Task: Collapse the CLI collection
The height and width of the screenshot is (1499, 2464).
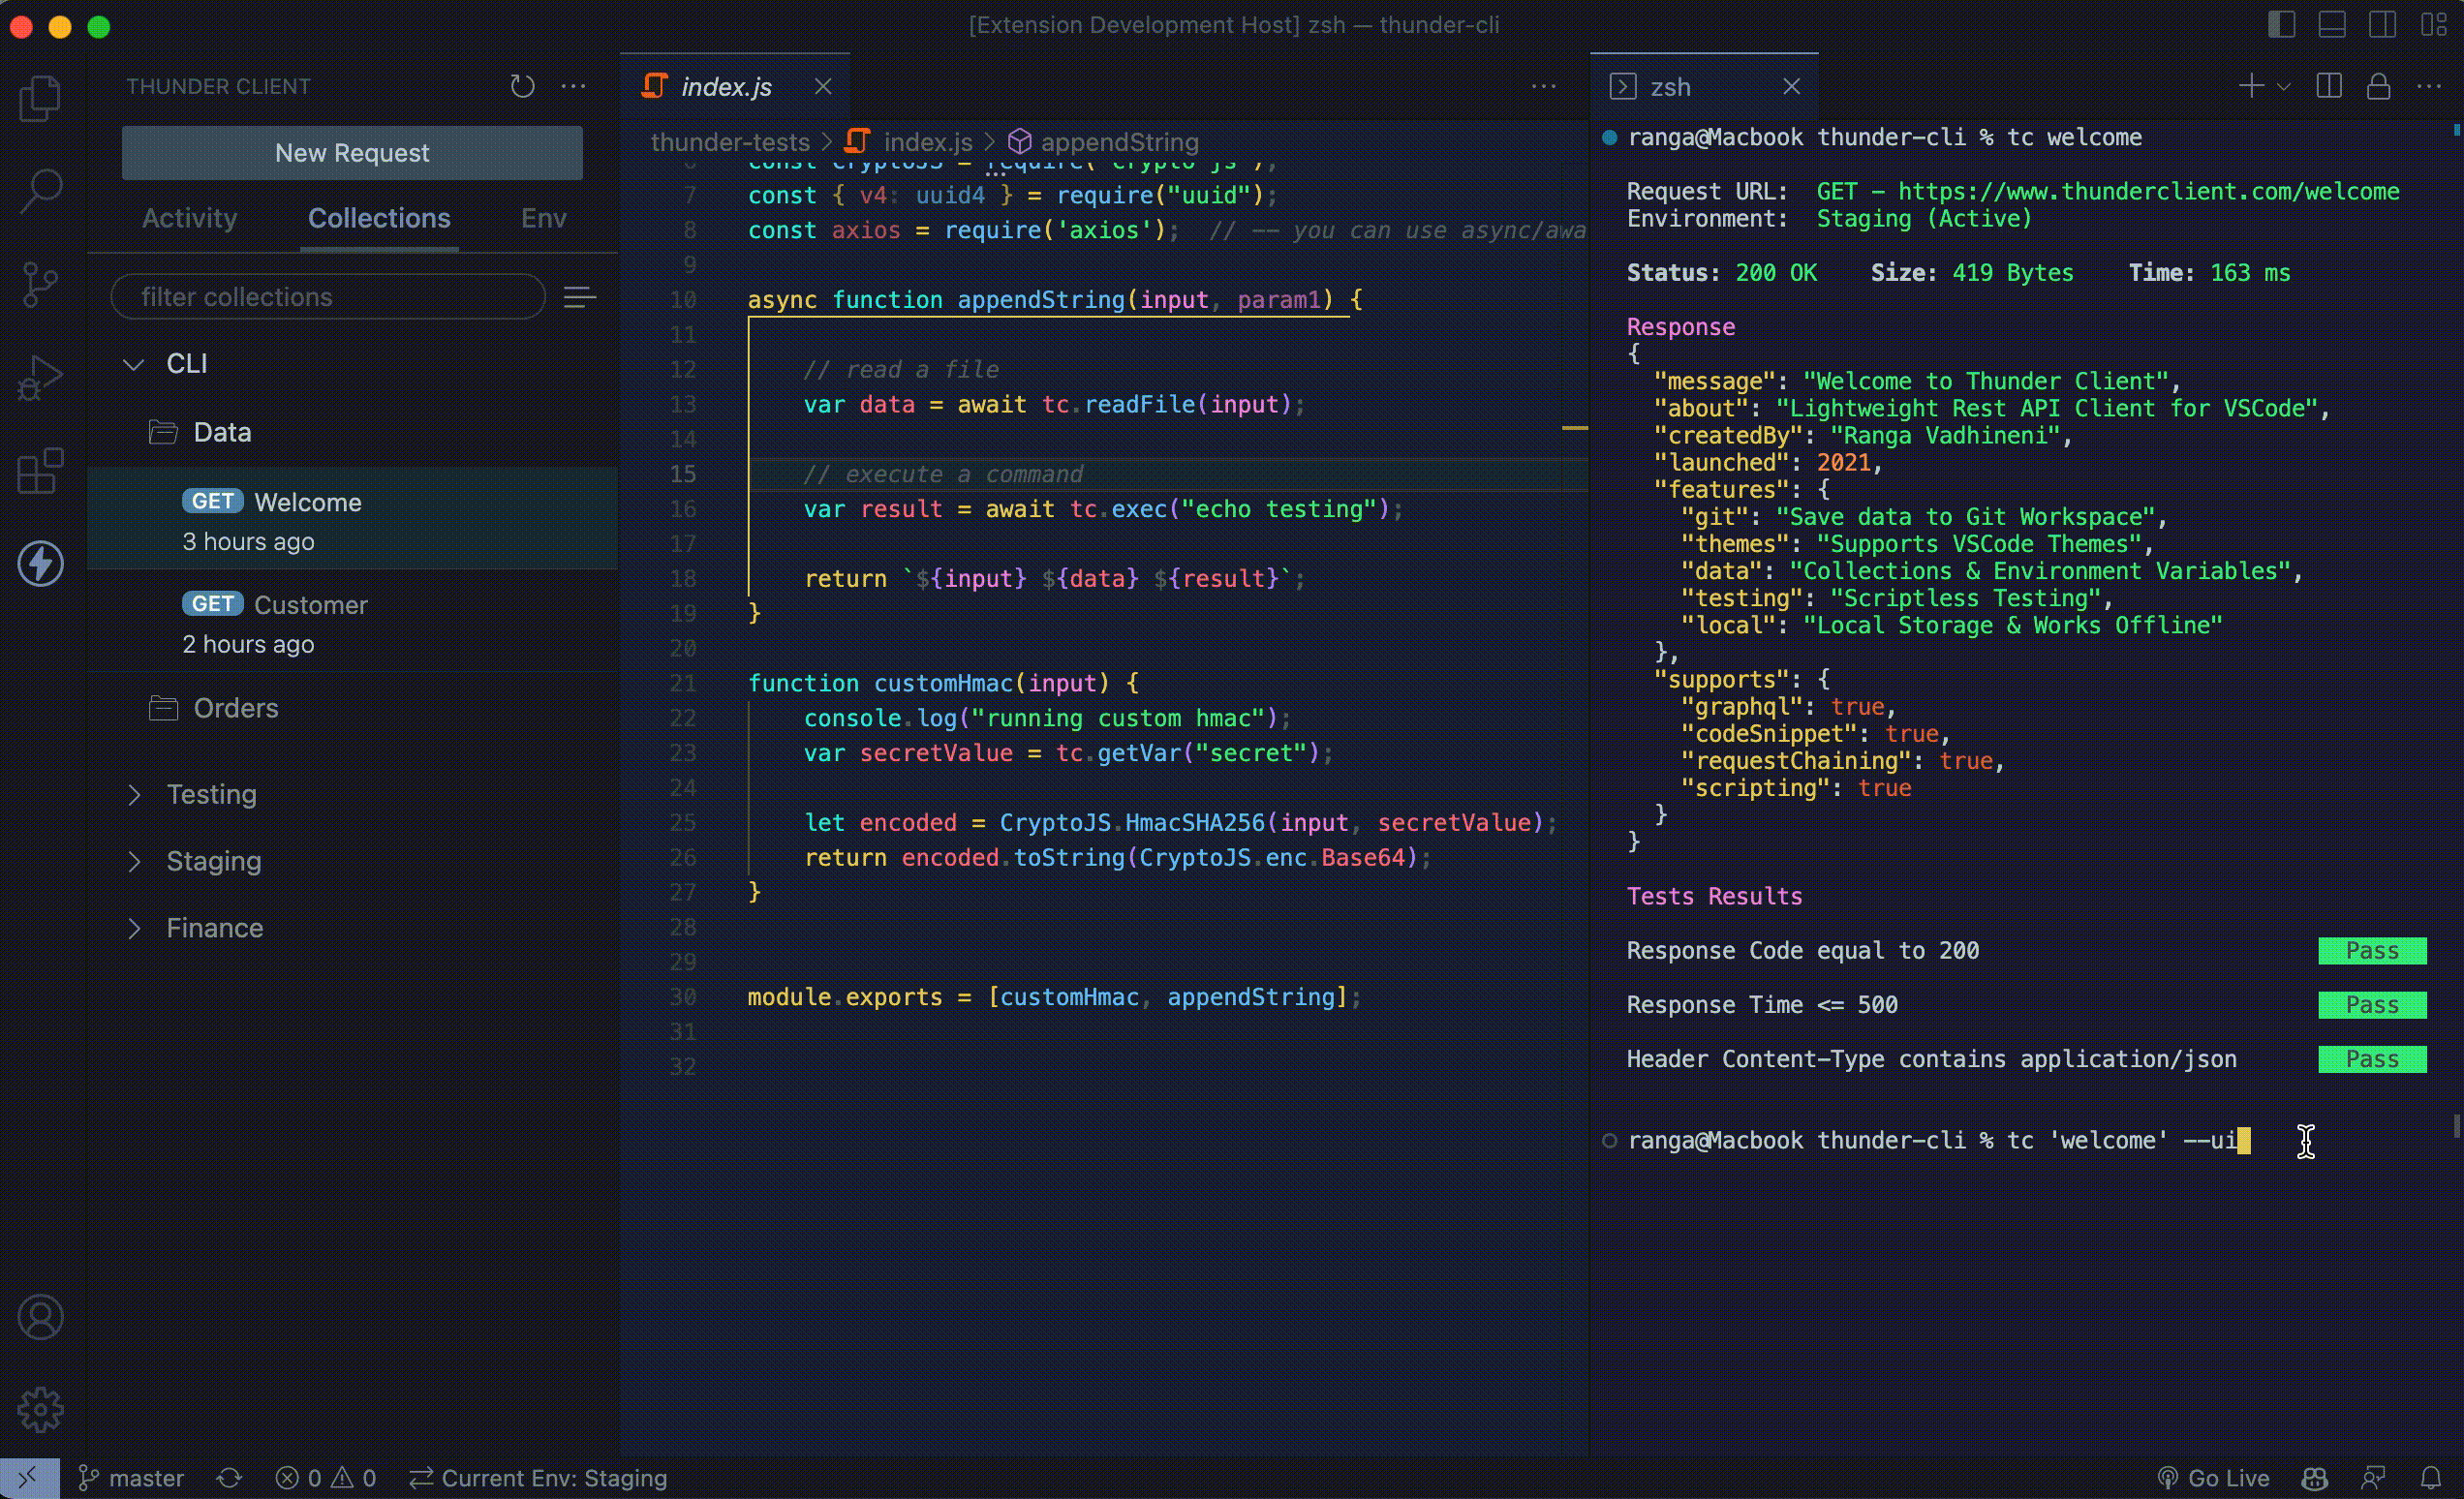Action: 134,364
